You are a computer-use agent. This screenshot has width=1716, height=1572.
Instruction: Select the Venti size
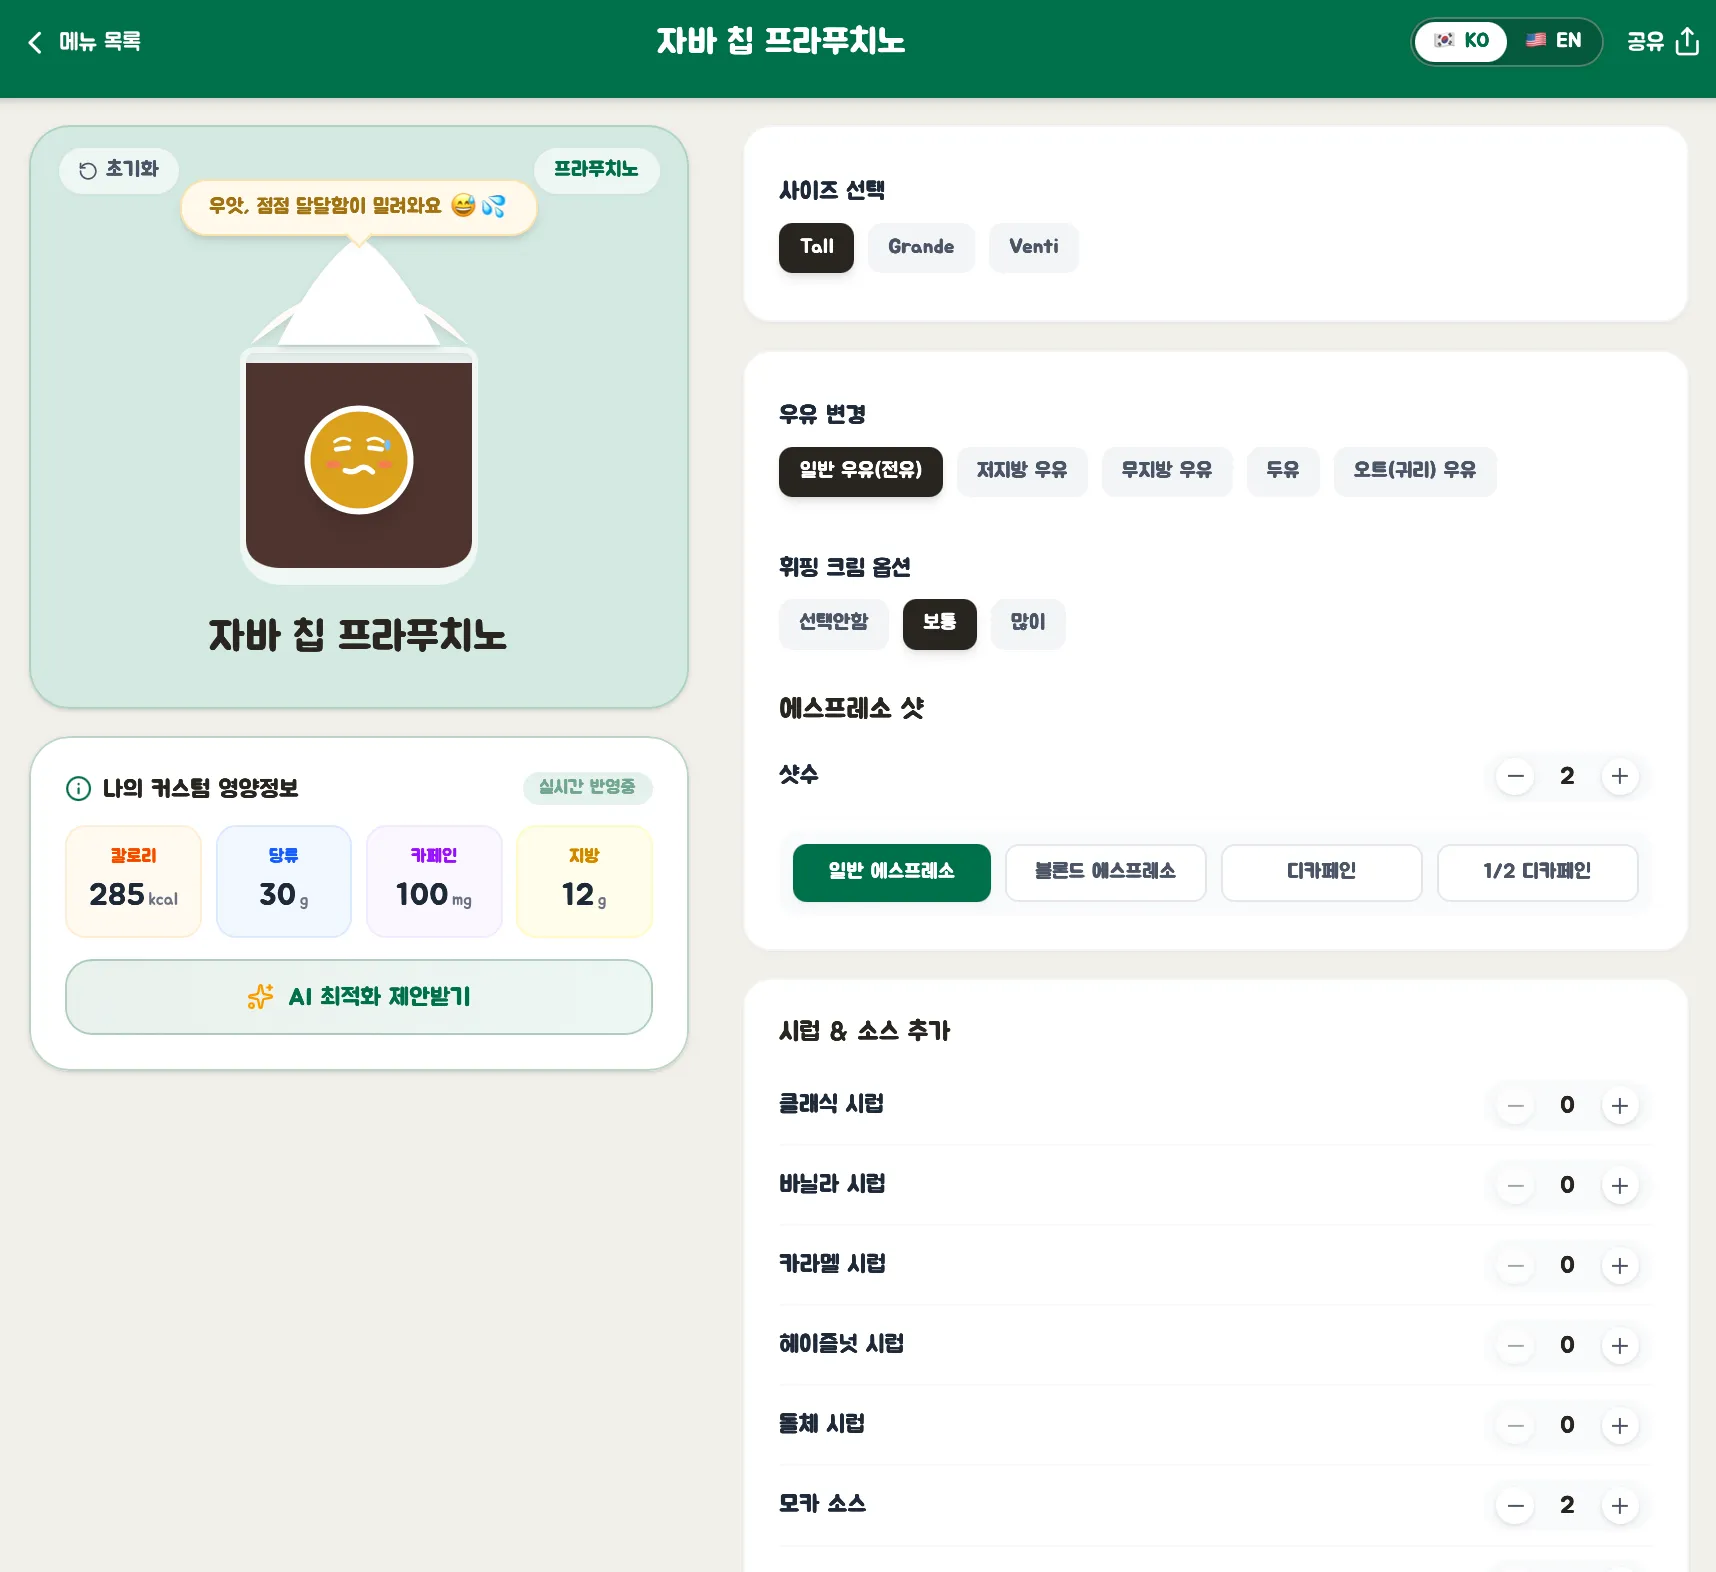(1034, 247)
